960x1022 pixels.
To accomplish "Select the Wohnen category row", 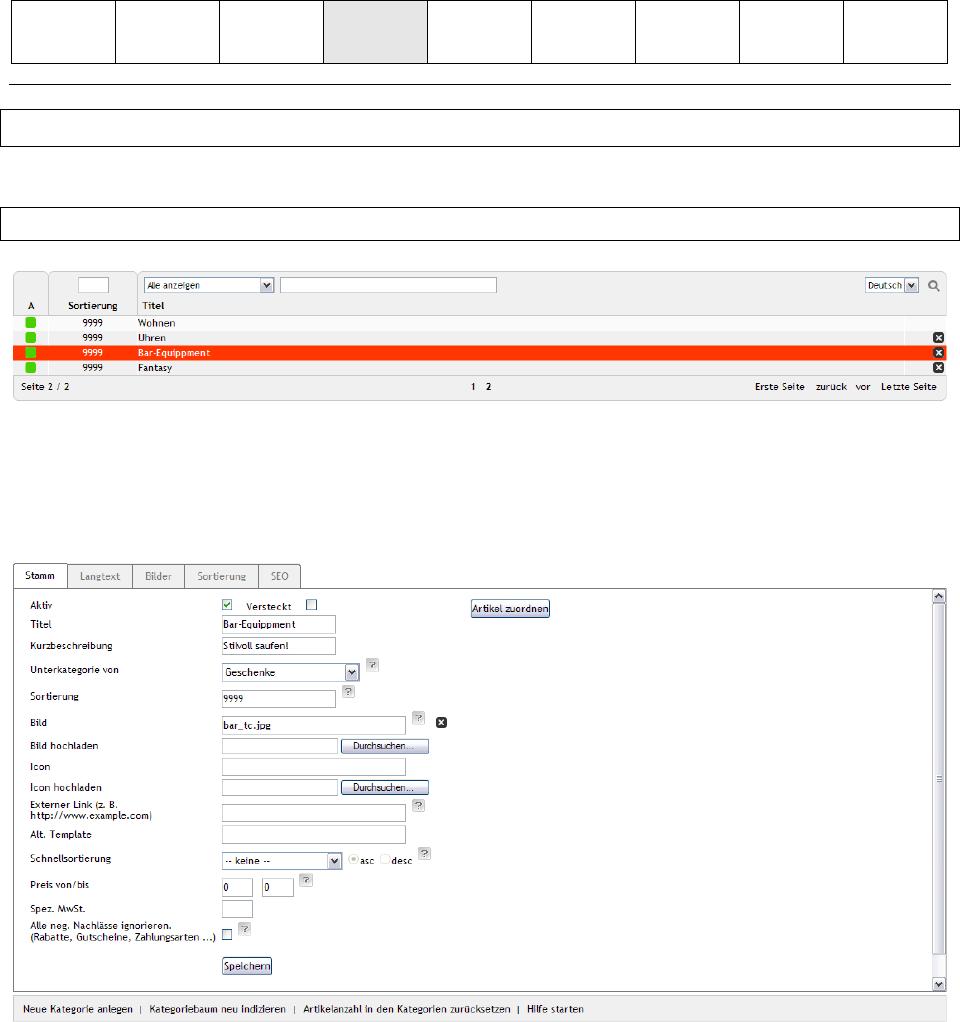I will [x=480, y=323].
